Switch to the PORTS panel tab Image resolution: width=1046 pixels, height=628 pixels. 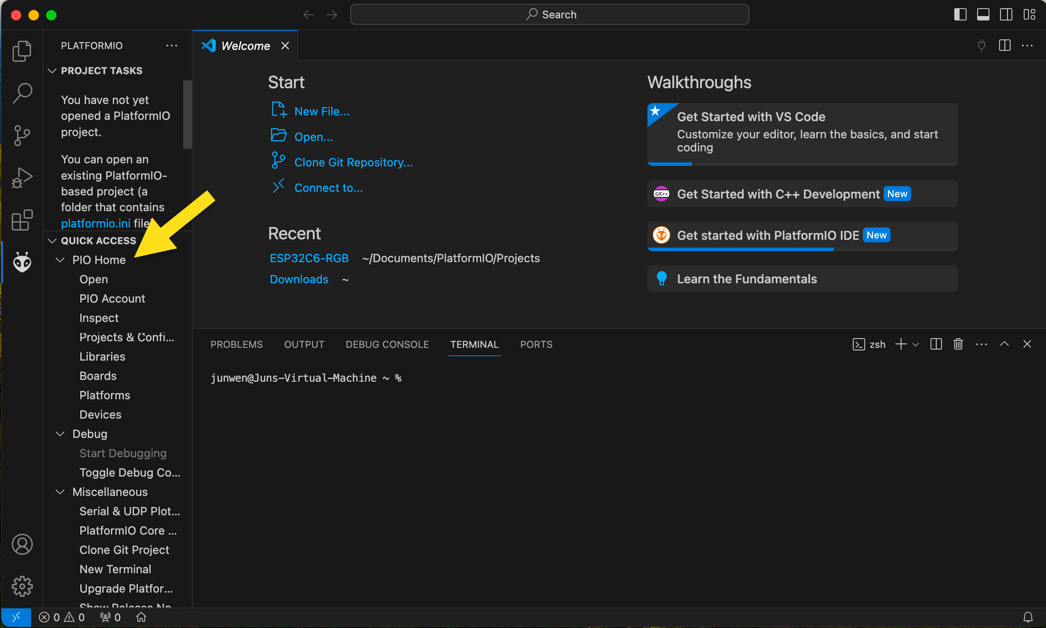pyautogui.click(x=536, y=344)
